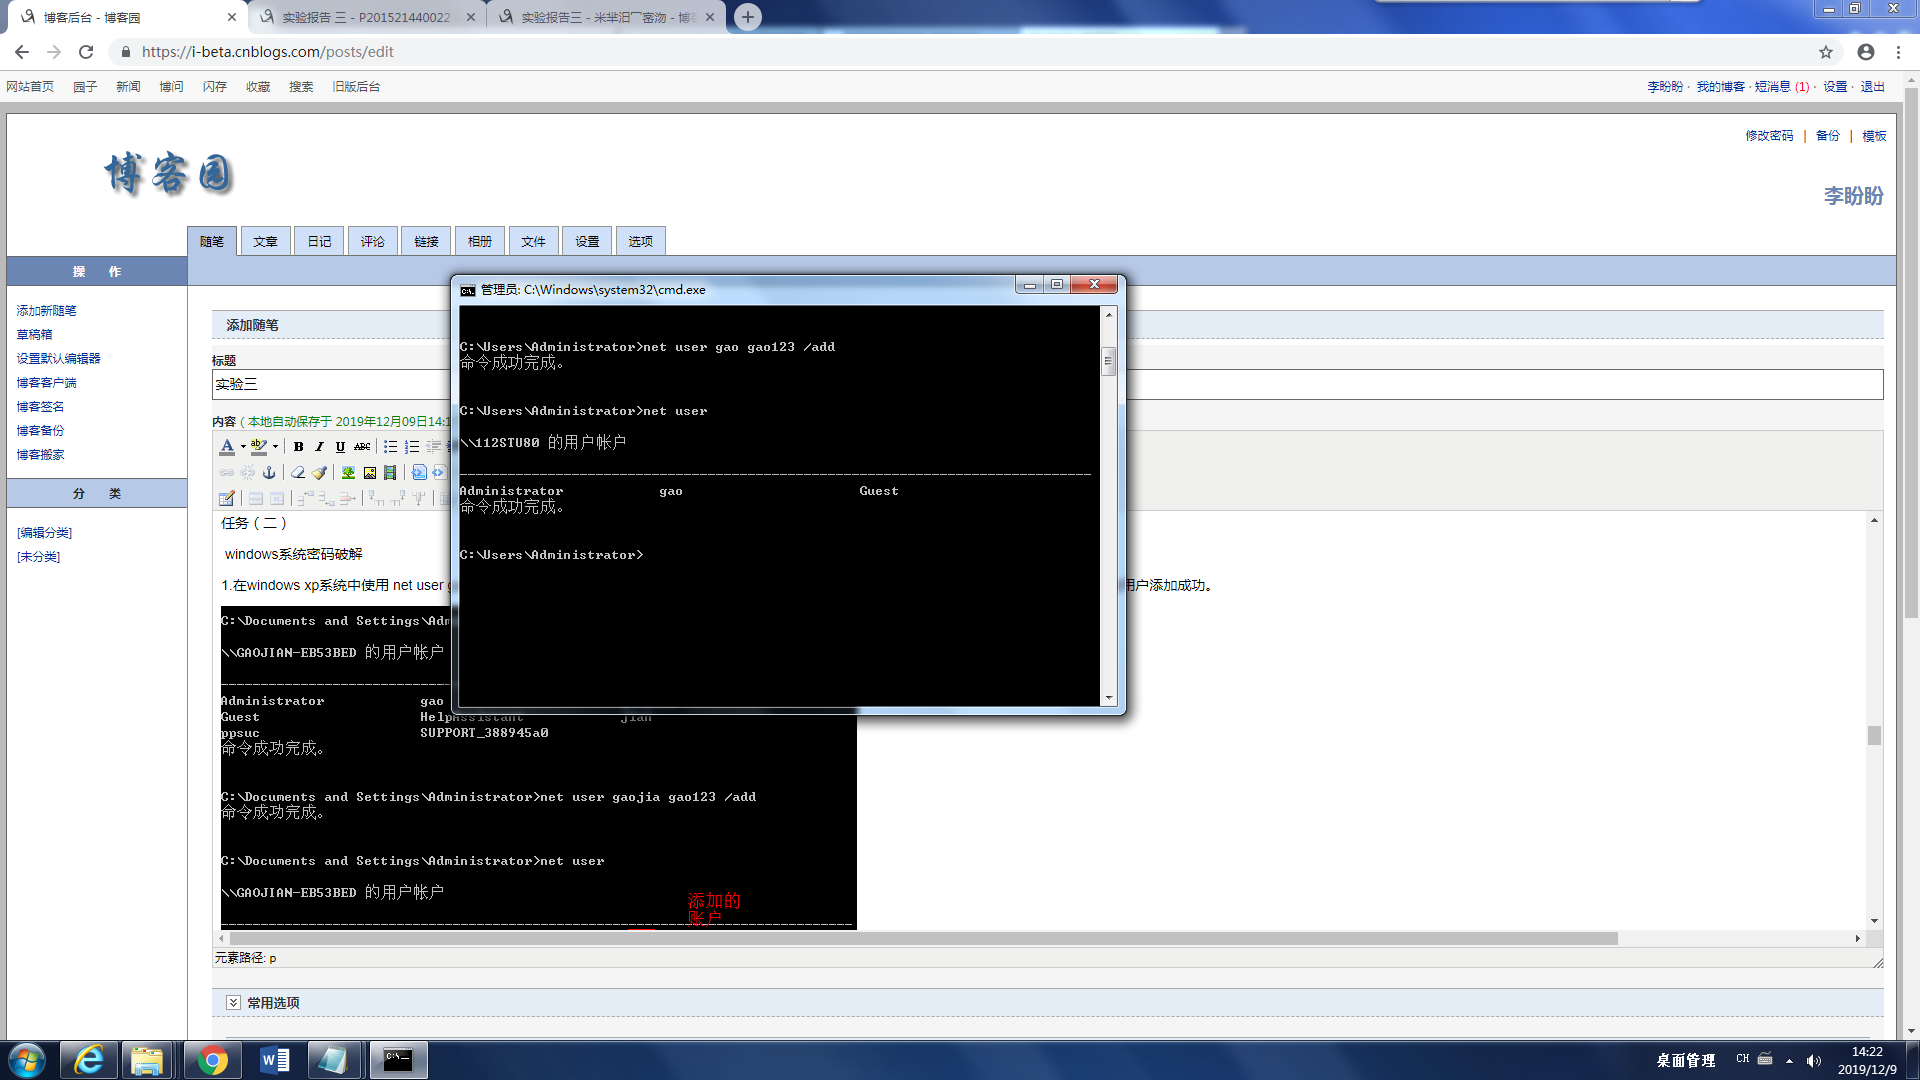Click the strikethrough ABC icon
Viewport: 1920px width, 1080px height.
pos(362,447)
